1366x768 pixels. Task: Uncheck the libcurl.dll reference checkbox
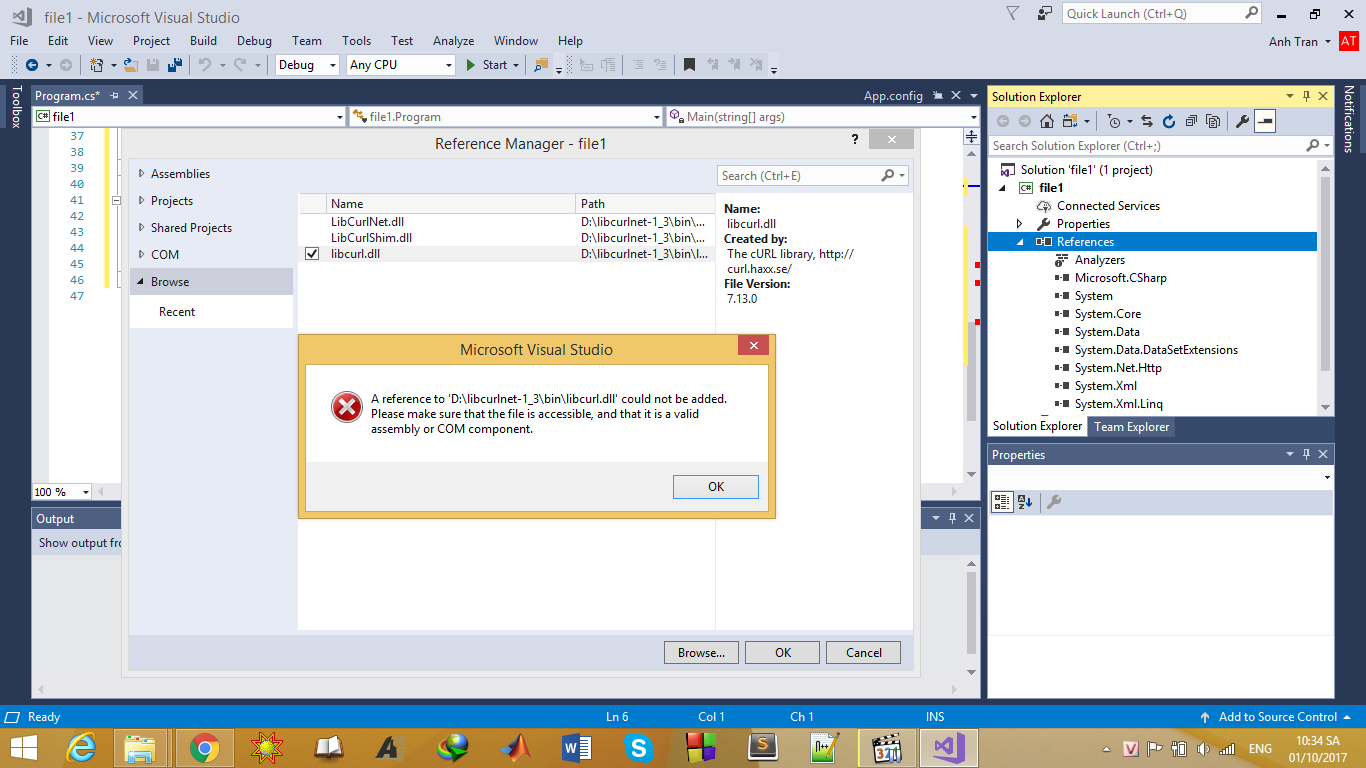312,254
